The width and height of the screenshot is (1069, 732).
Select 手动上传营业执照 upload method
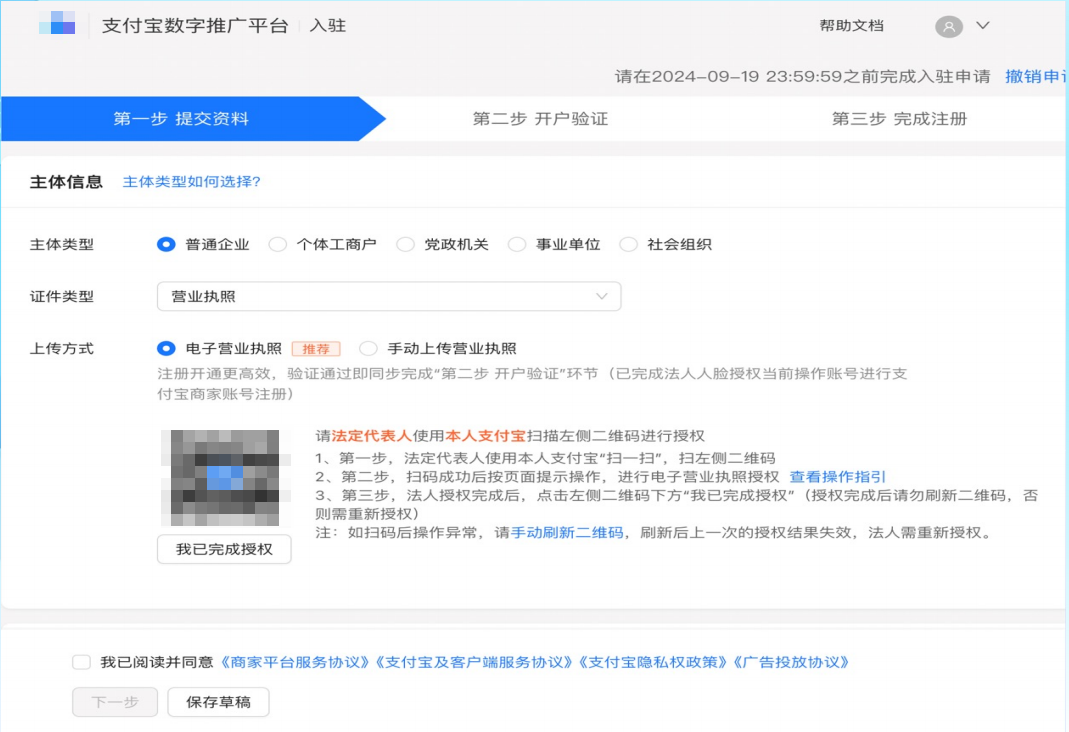click(368, 349)
